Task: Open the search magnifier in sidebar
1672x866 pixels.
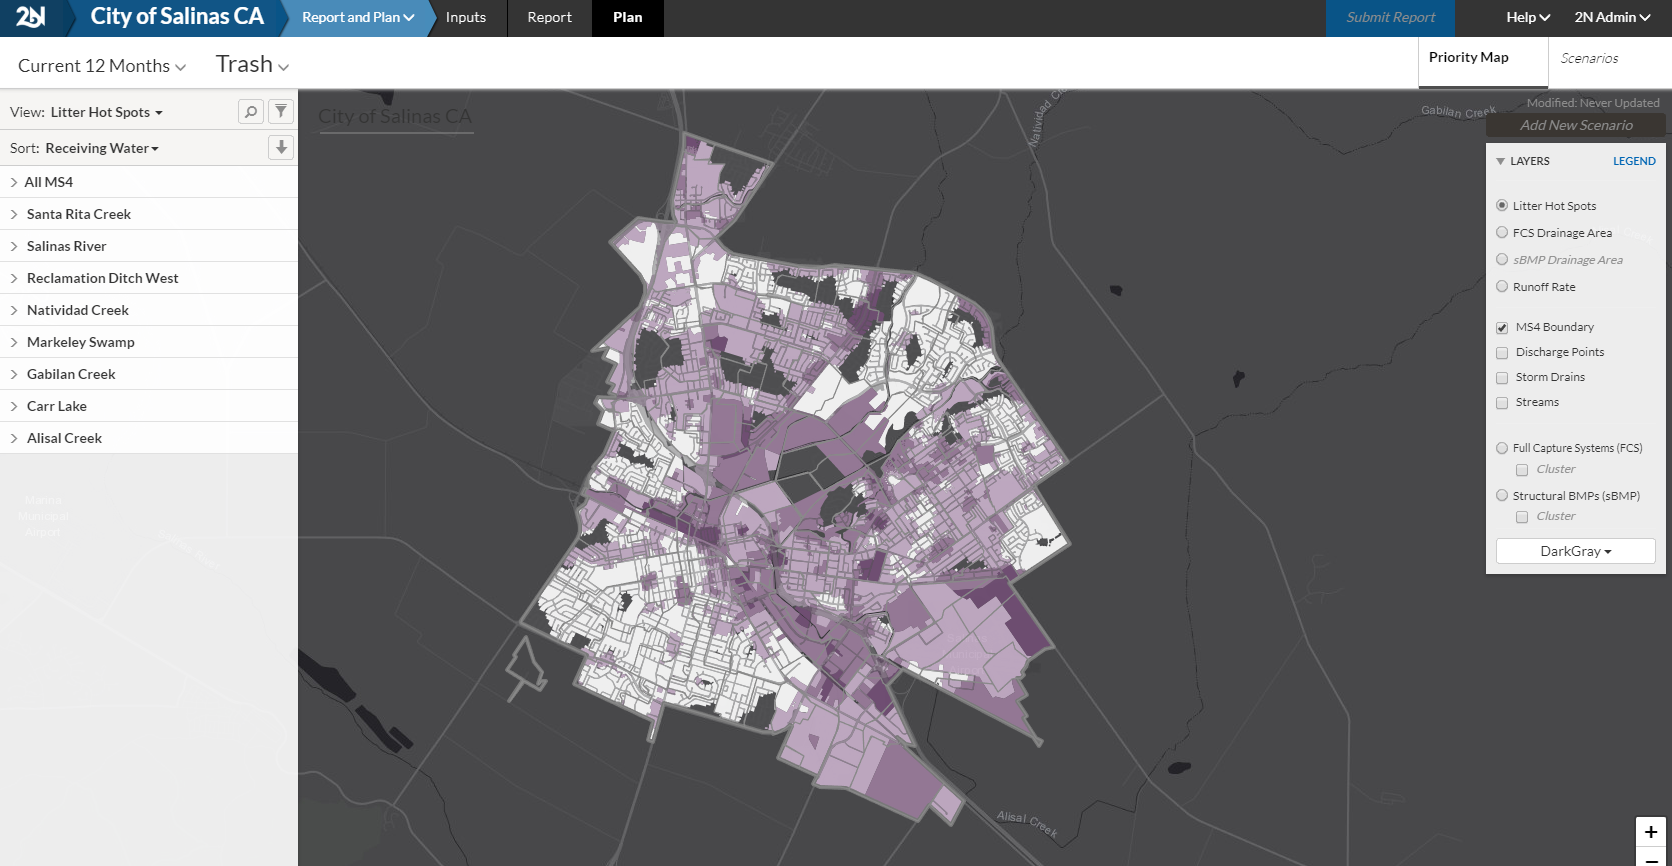Action: point(251,112)
